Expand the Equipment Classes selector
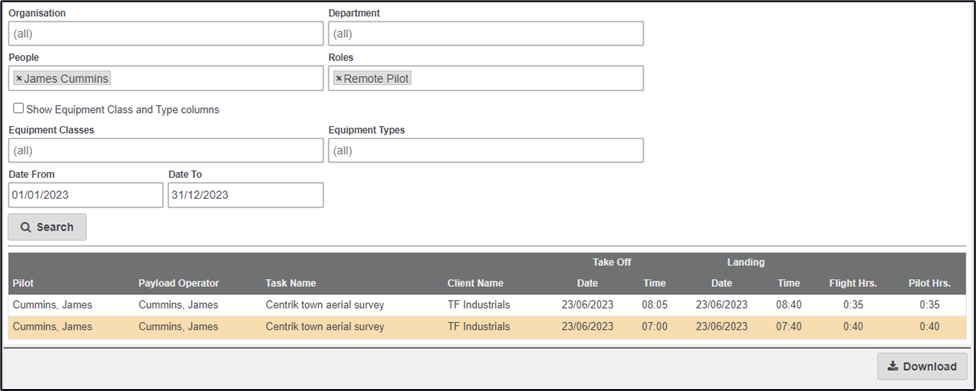The width and height of the screenshot is (976, 391). click(166, 151)
